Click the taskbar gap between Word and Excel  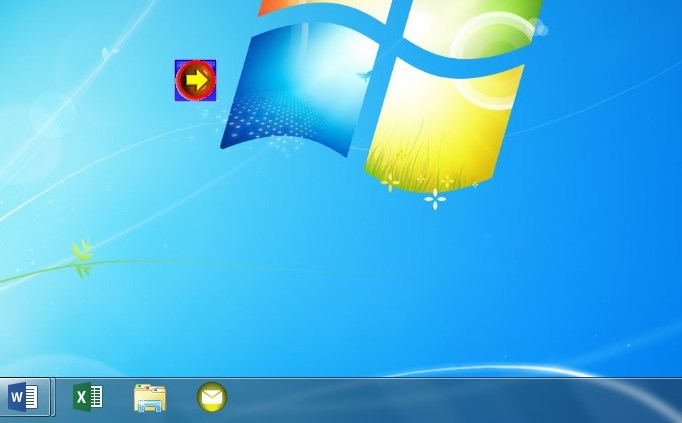(x=57, y=400)
